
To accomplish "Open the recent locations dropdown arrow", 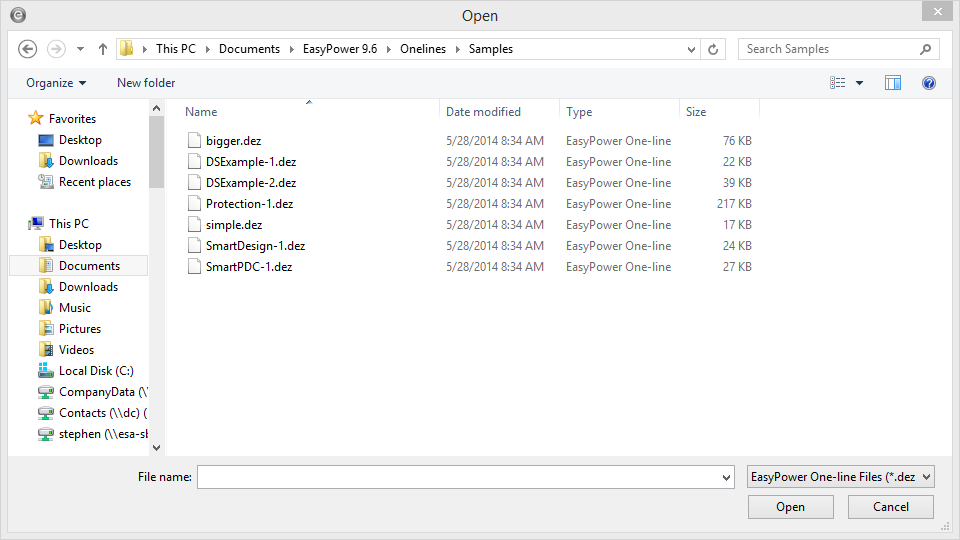I will click(80, 49).
